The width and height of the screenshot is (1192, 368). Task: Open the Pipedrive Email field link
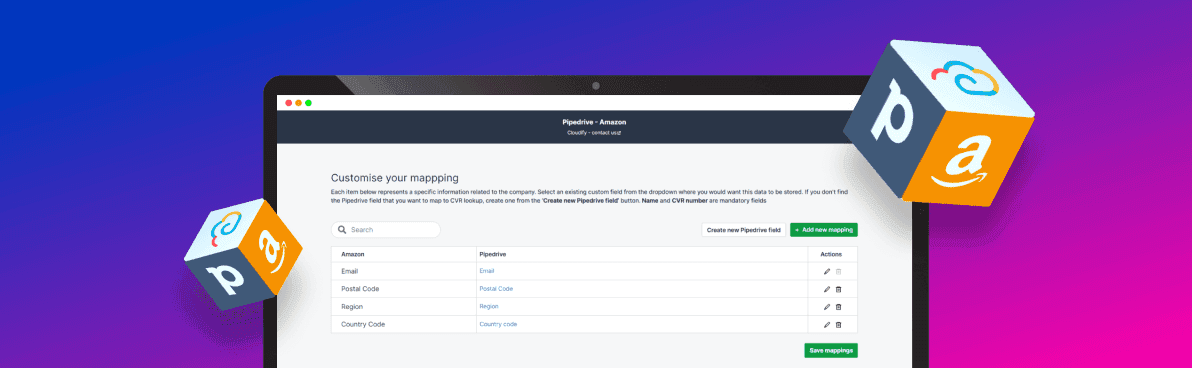coord(487,271)
